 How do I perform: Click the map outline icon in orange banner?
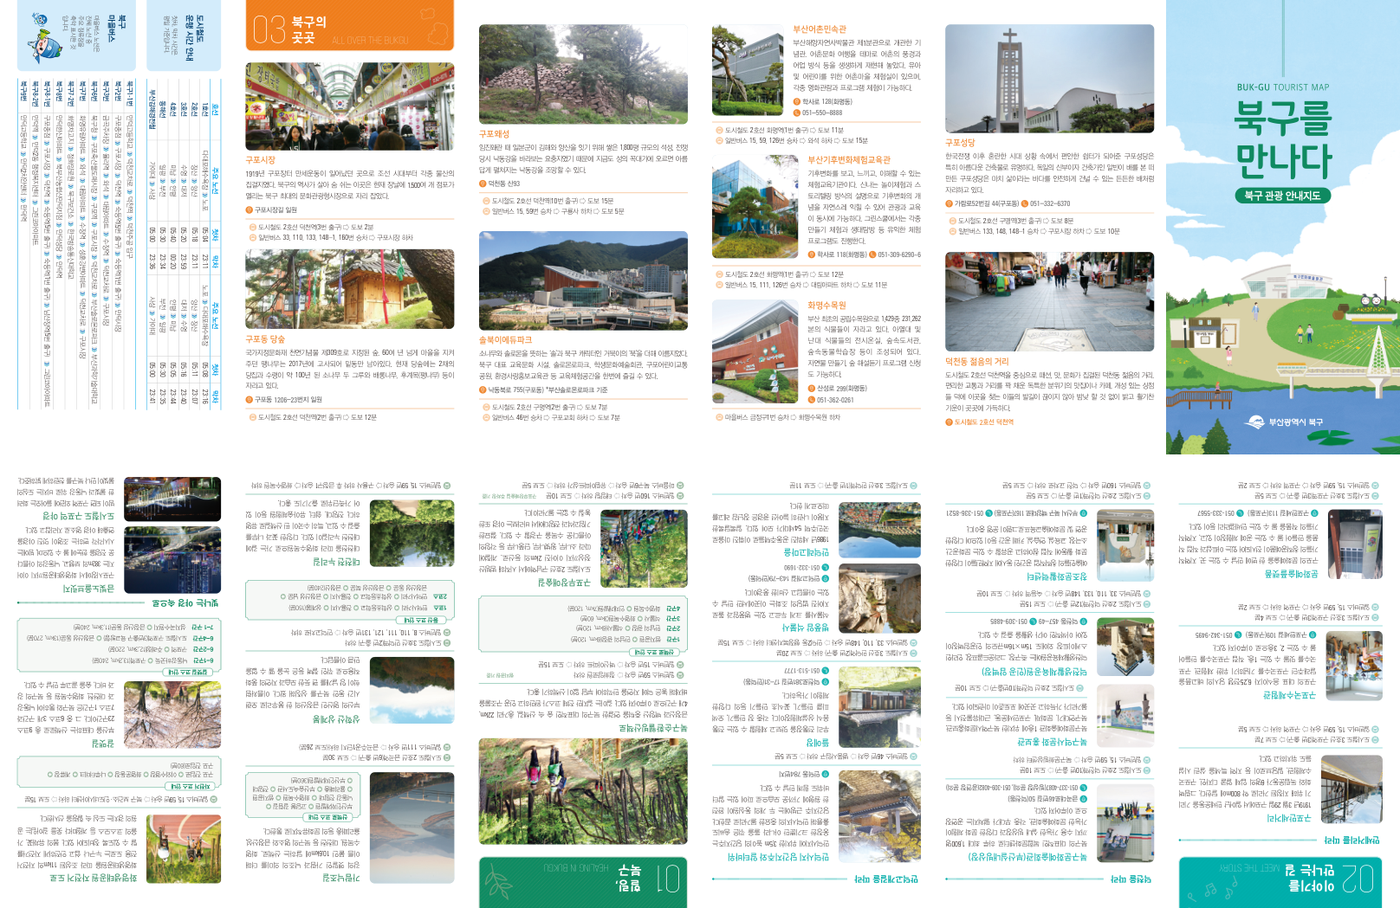[x=436, y=31]
